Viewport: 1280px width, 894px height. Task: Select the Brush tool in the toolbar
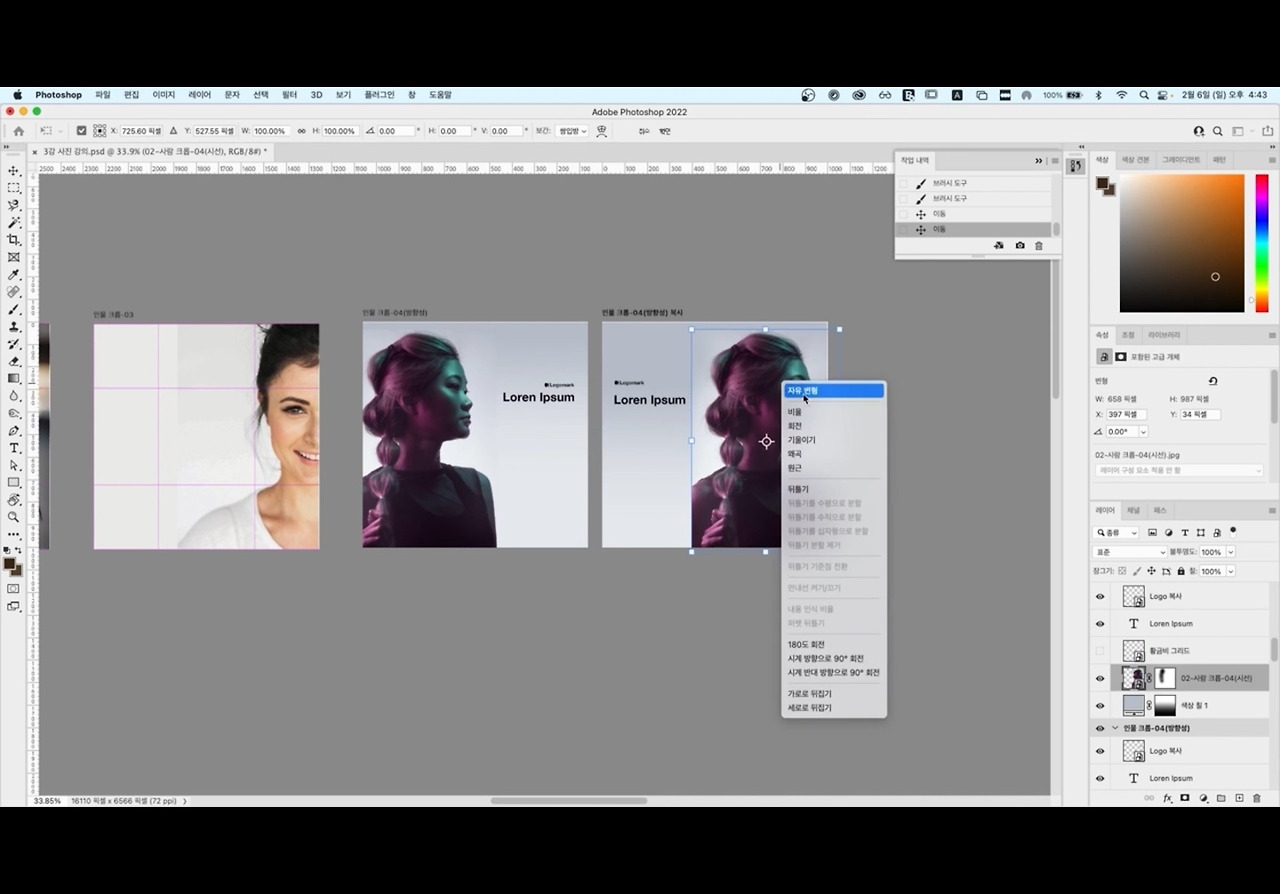coord(14,310)
